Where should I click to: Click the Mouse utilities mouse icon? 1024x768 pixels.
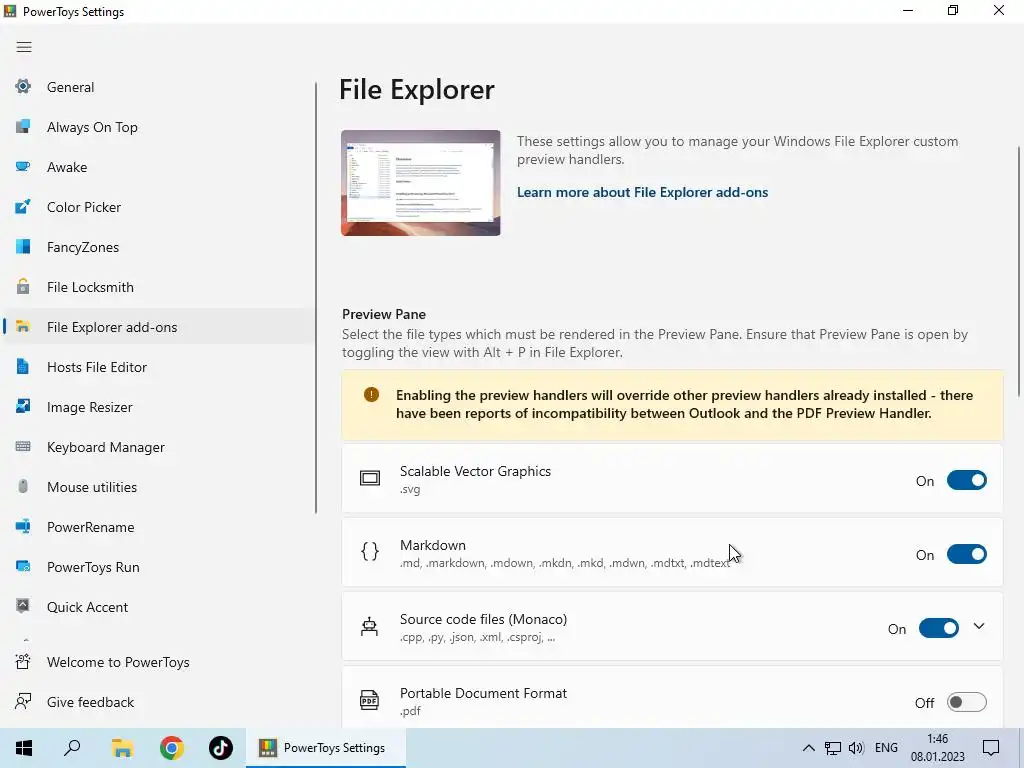tap(23, 487)
